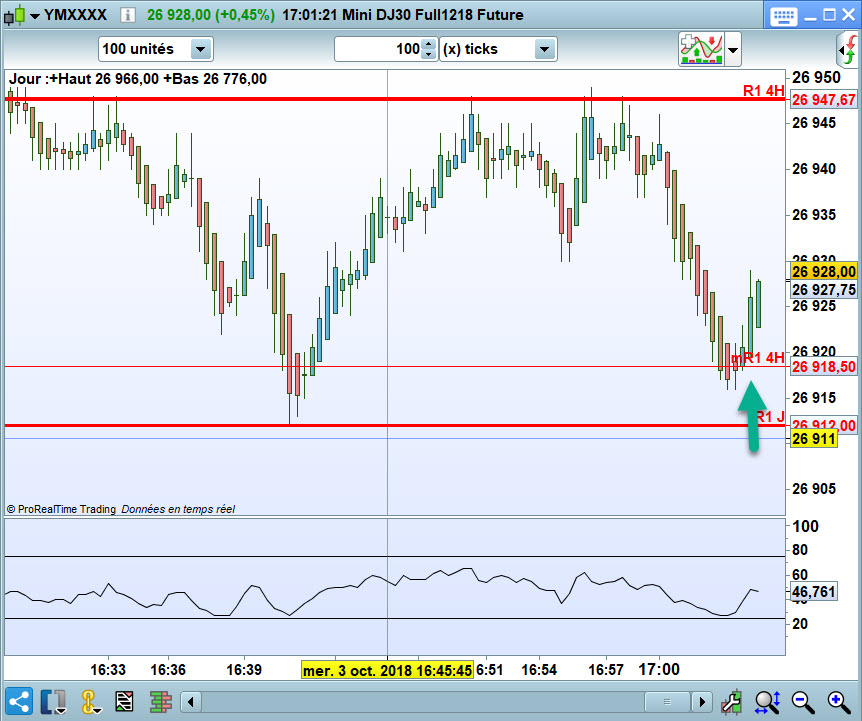This screenshot has width=862, height=721.
Task: Click the scroll right arrow of chart scrollbar
Action: 701,702
